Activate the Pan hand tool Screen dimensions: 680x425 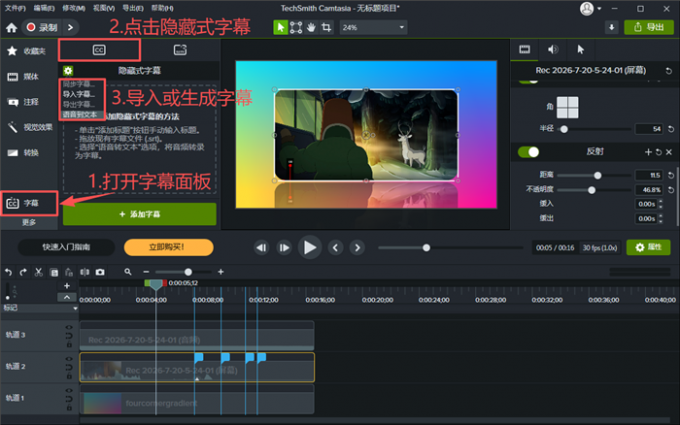click(x=311, y=27)
